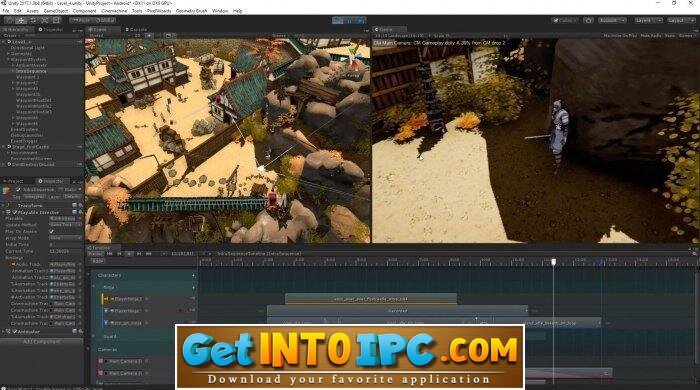Select the Move tool in toolbar
Image resolution: width=700 pixels, height=390 pixels.
(x=21, y=20)
